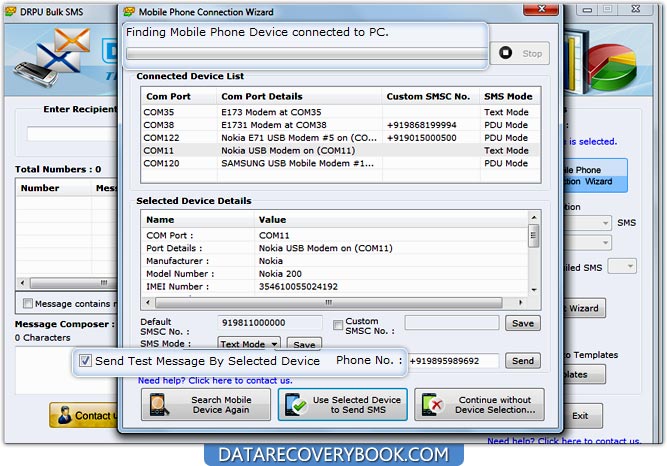Click the IMEI value 354610055024192

point(298,286)
